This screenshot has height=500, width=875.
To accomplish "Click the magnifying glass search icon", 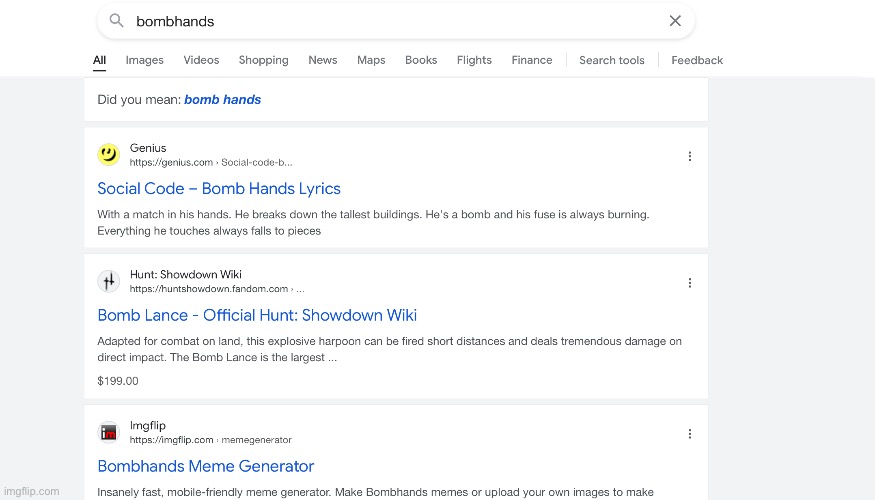I will pos(116,21).
